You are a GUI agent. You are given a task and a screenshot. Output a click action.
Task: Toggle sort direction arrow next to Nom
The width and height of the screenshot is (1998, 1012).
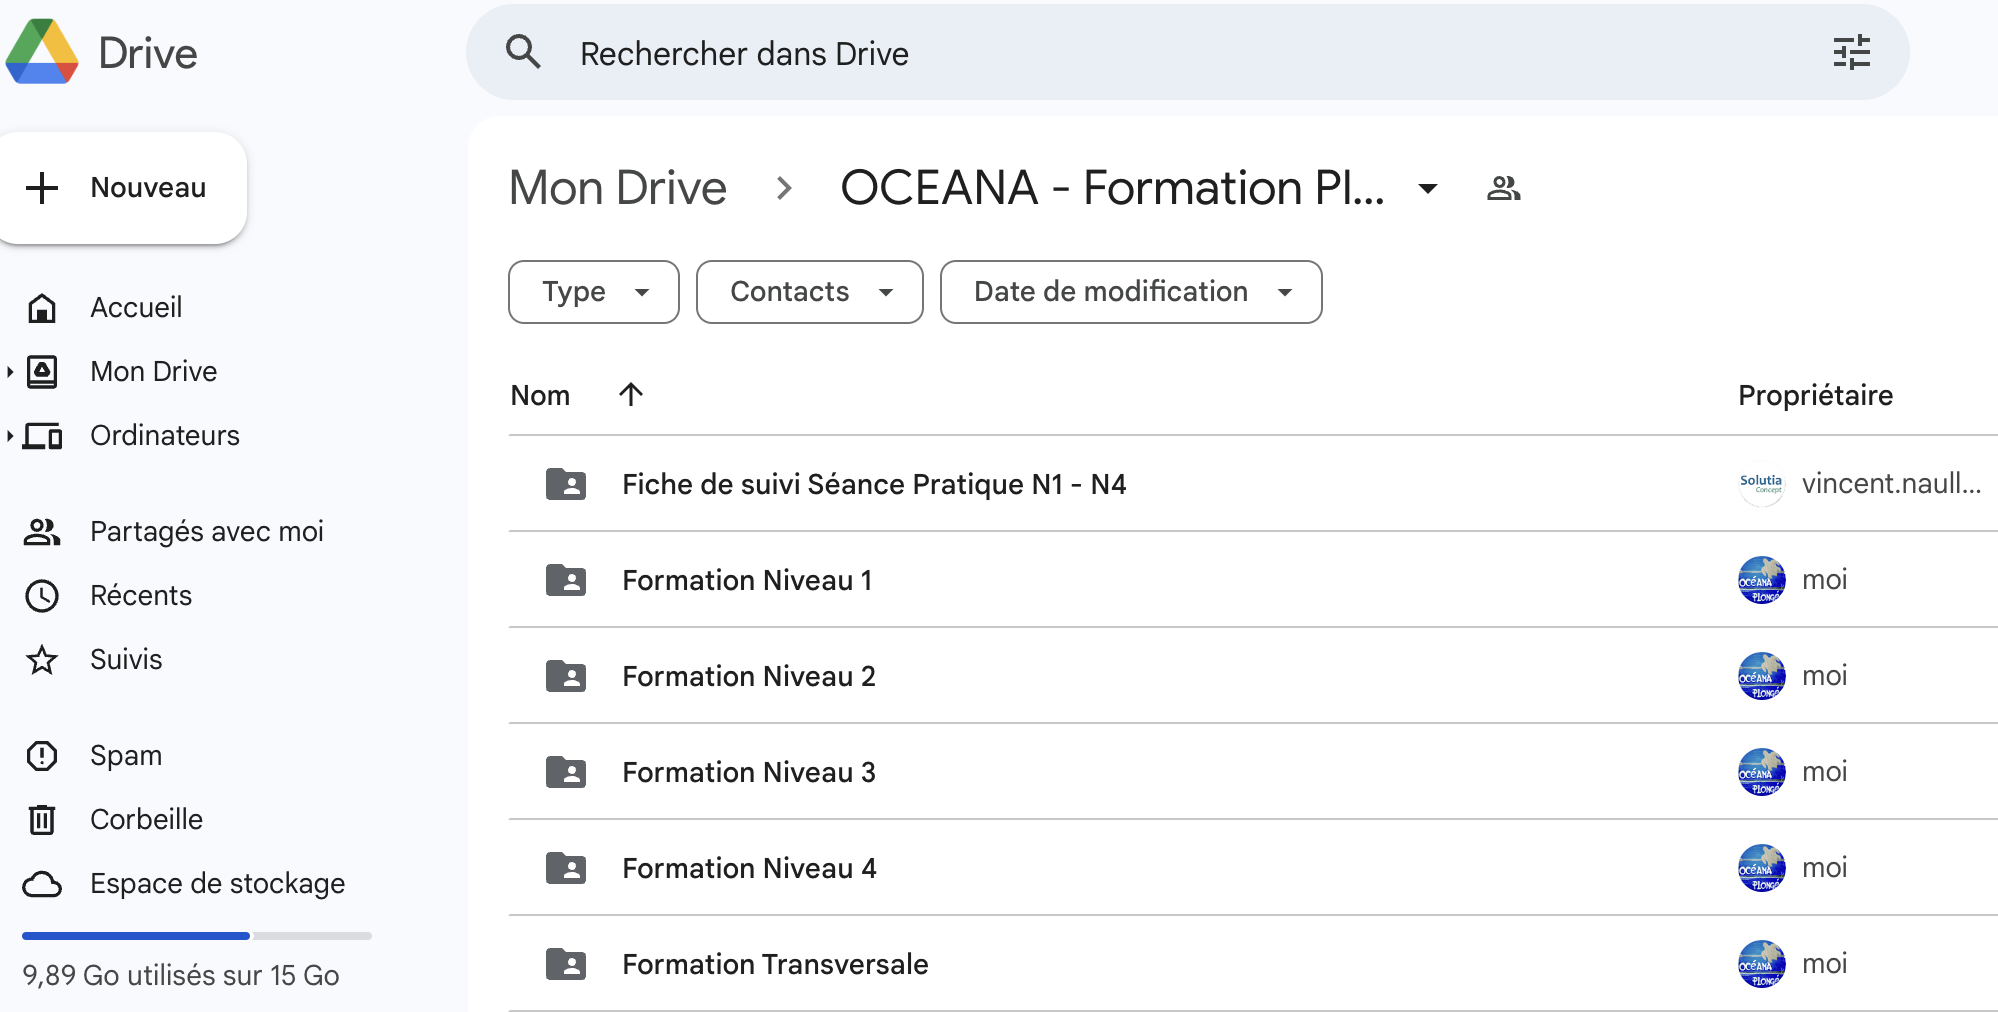(x=630, y=394)
